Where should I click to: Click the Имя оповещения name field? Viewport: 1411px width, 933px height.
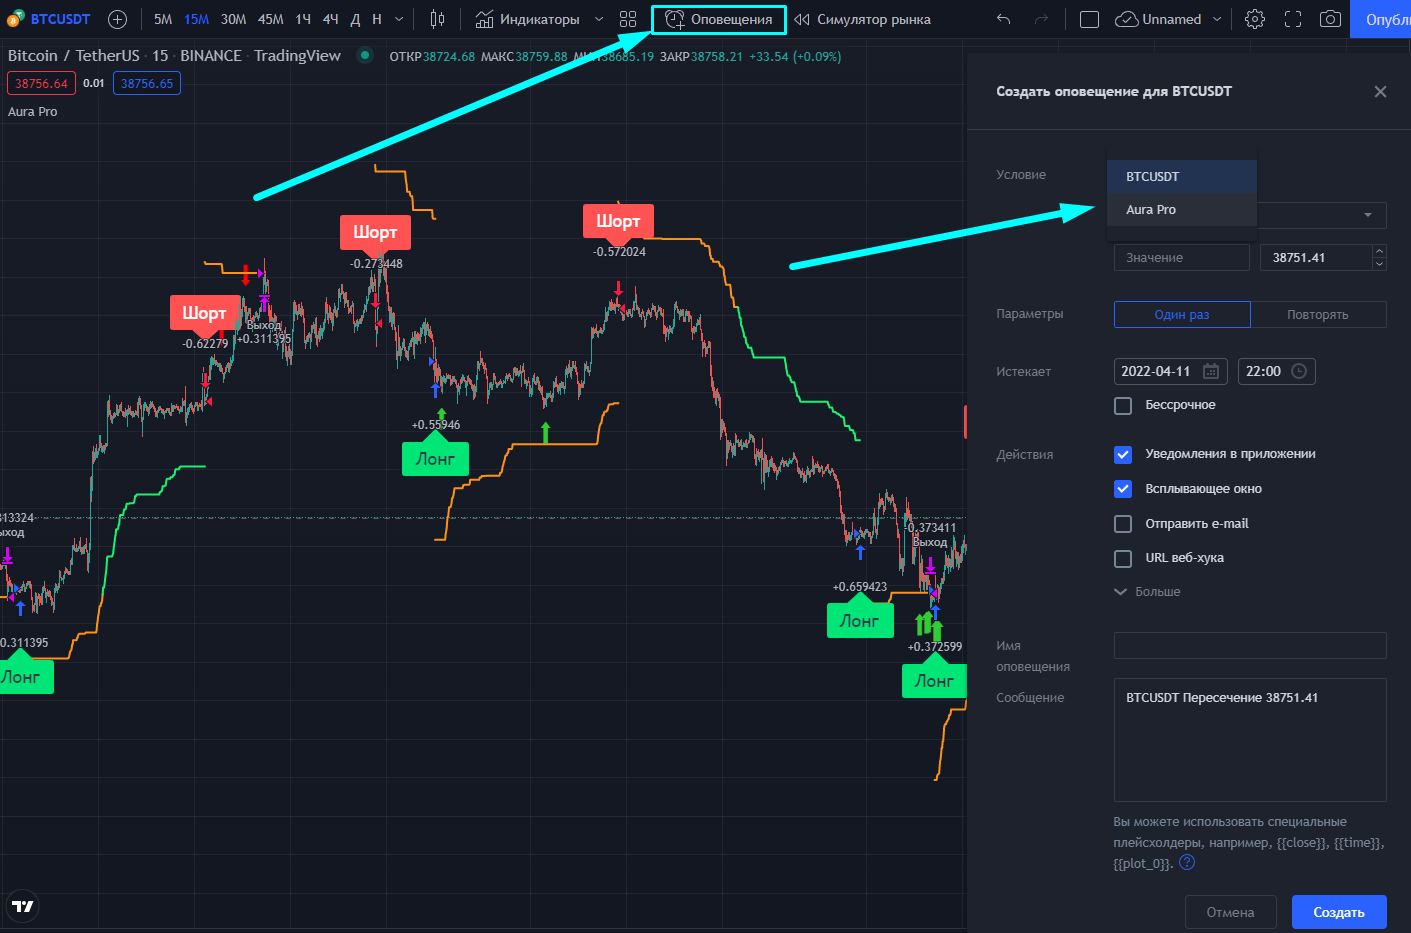point(1250,645)
